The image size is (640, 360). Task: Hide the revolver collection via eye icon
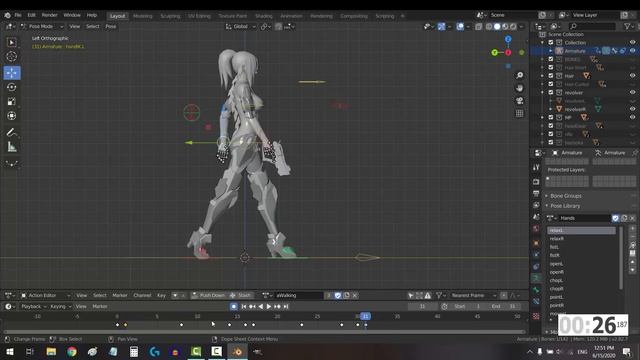632,93
